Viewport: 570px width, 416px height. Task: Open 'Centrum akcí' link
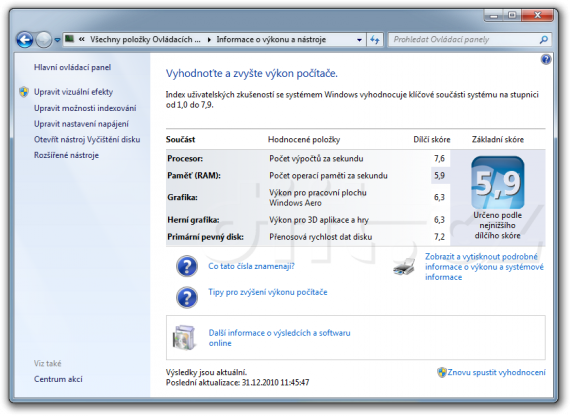[x=58, y=379]
